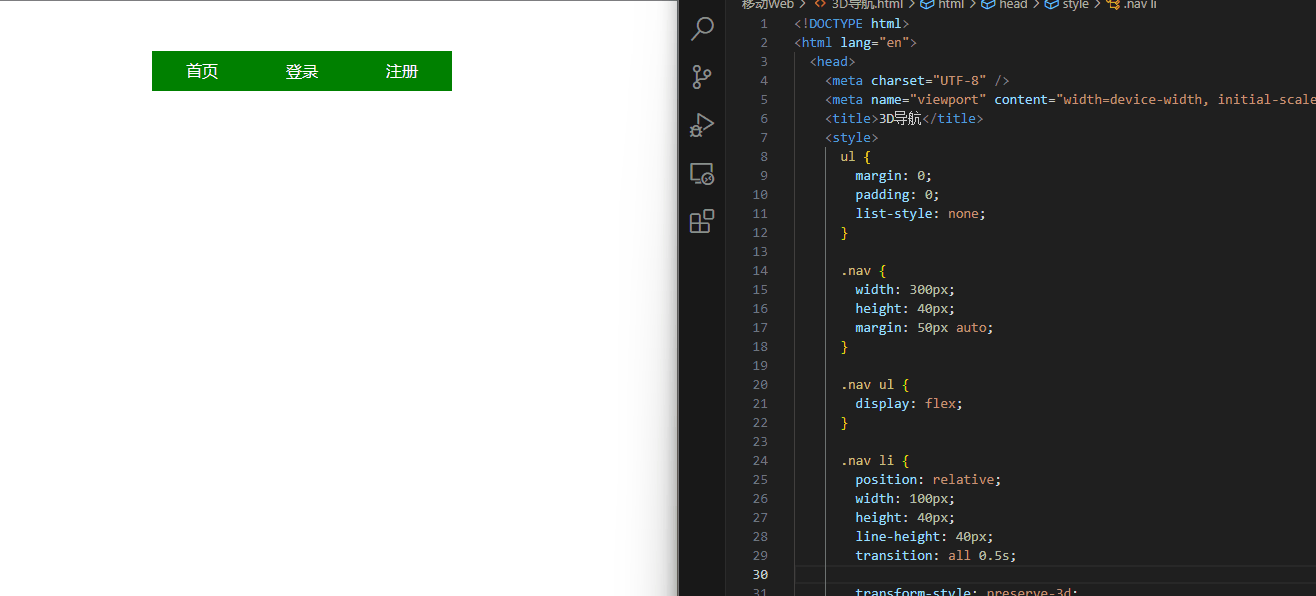Open the Run and Debug view
This screenshot has height=596, width=1316.
(702, 125)
